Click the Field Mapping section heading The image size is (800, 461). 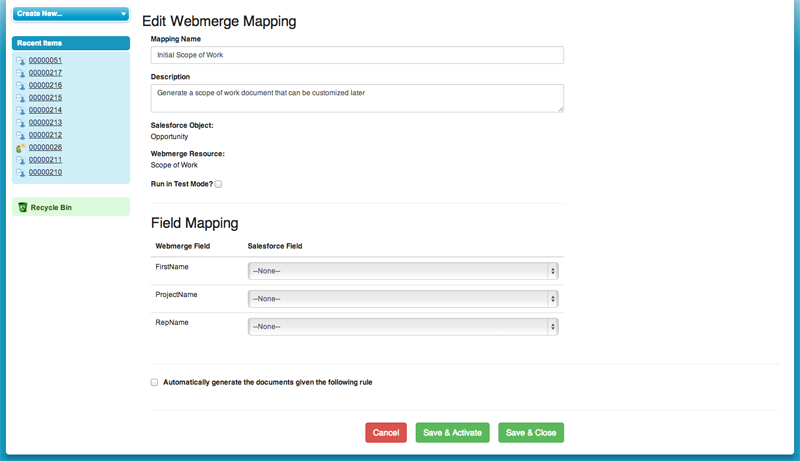(194, 223)
